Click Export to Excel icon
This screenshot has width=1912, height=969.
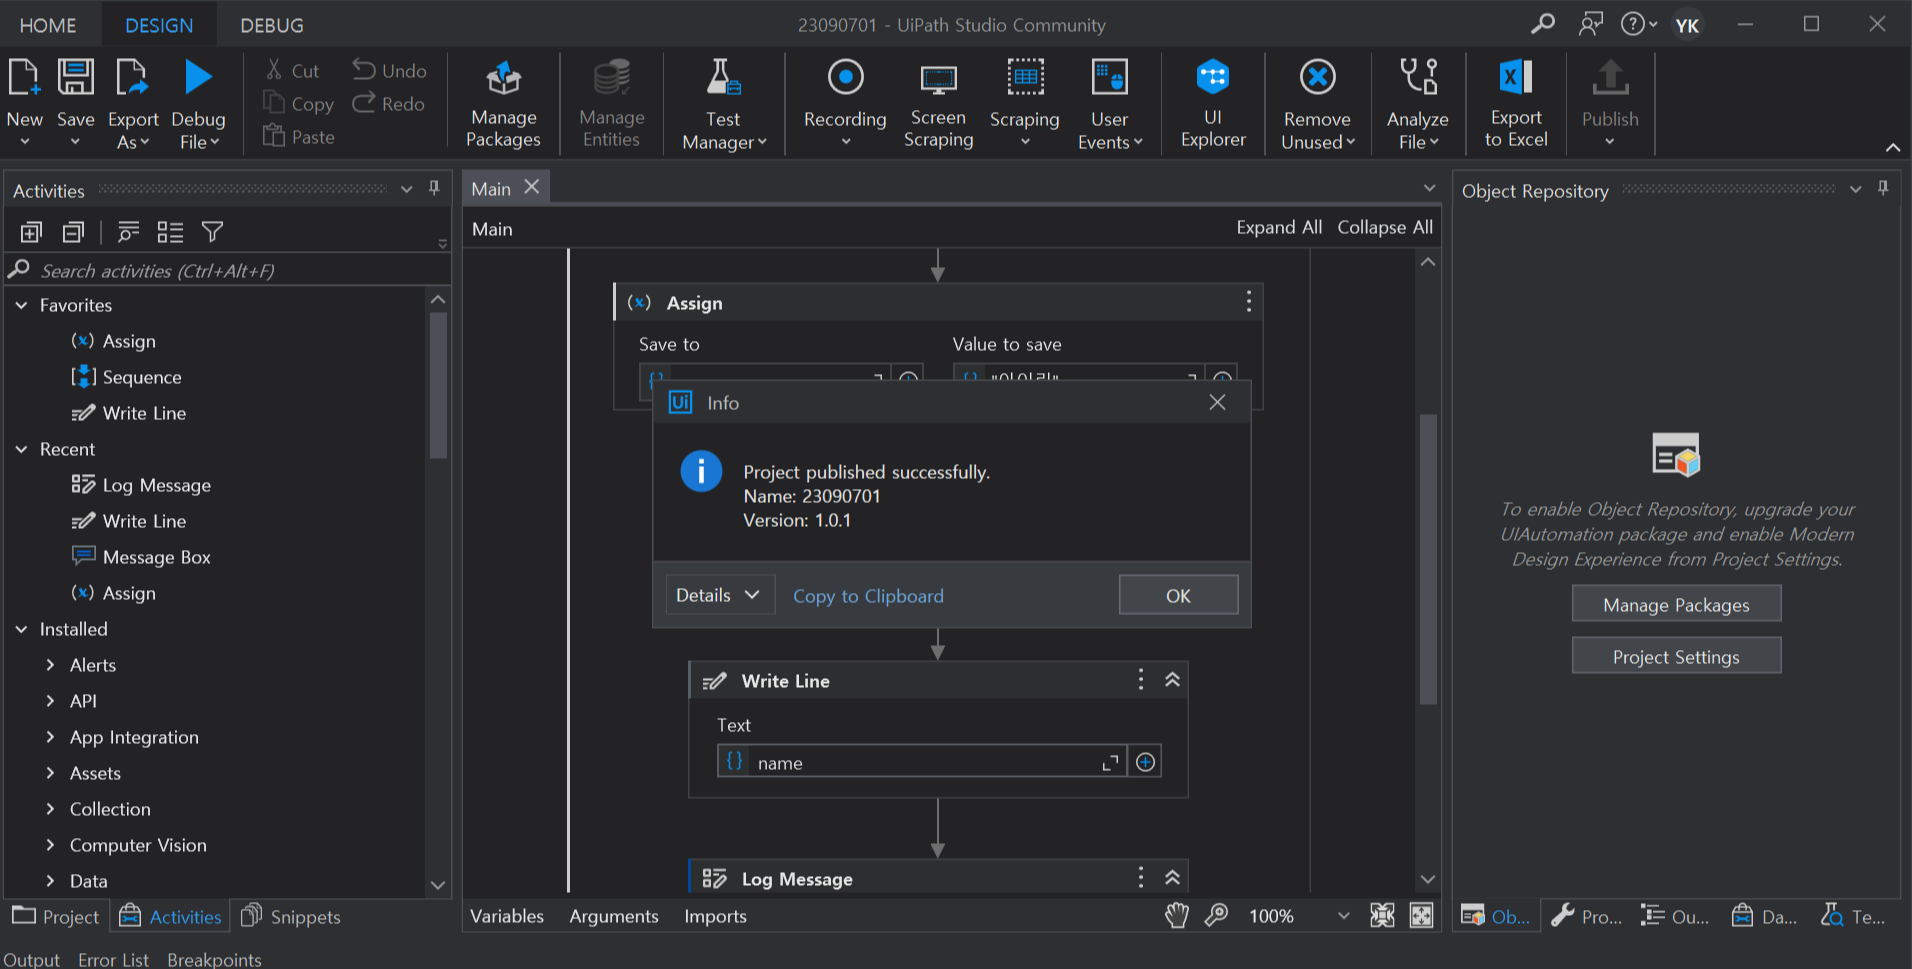click(1516, 77)
